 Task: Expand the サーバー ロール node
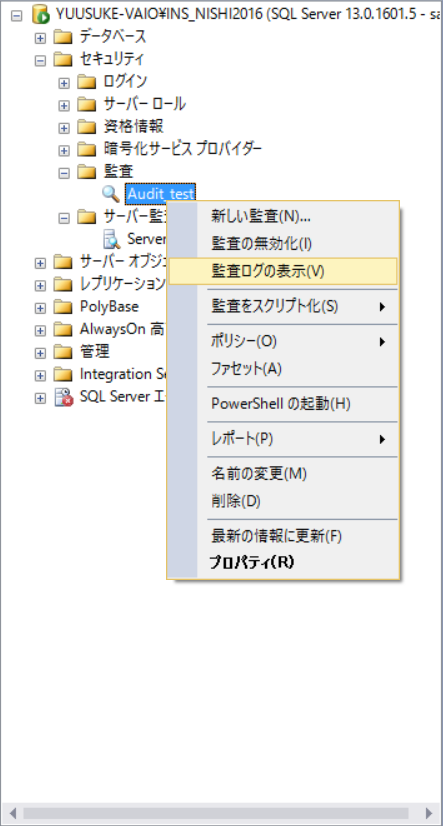pos(64,105)
